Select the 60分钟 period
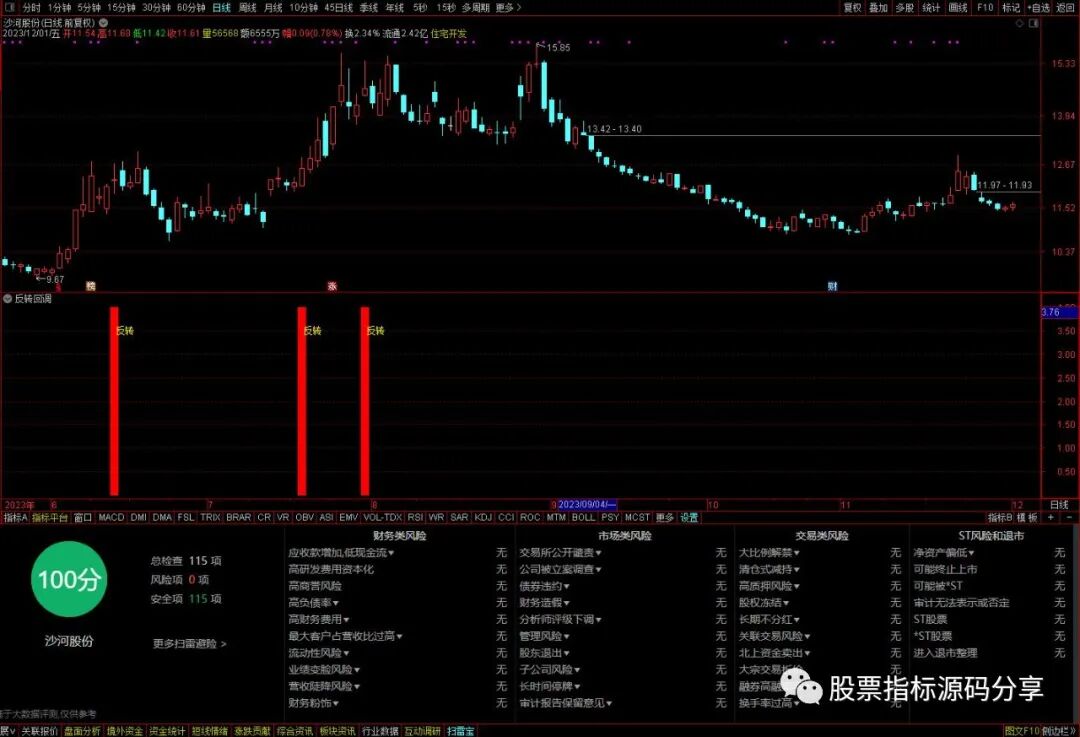Image resolution: width=1080 pixels, height=737 pixels. (x=191, y=8)
